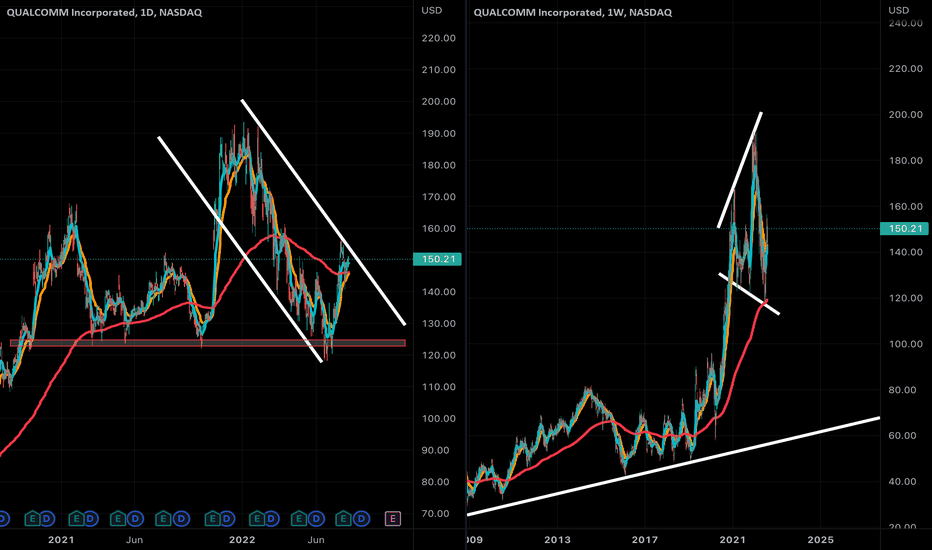The width and height of the screenshot is (932, 550).
Task: Click the 180.00 label on weekly price axis
Action: point(905,161)
